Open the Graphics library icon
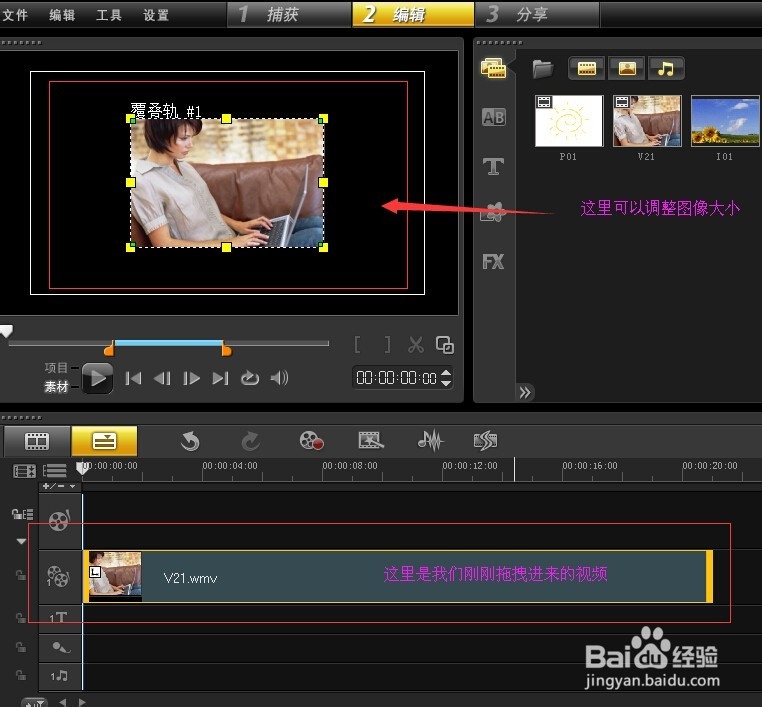The width and height of the screenshot is (762, 707). click(493, 212)
